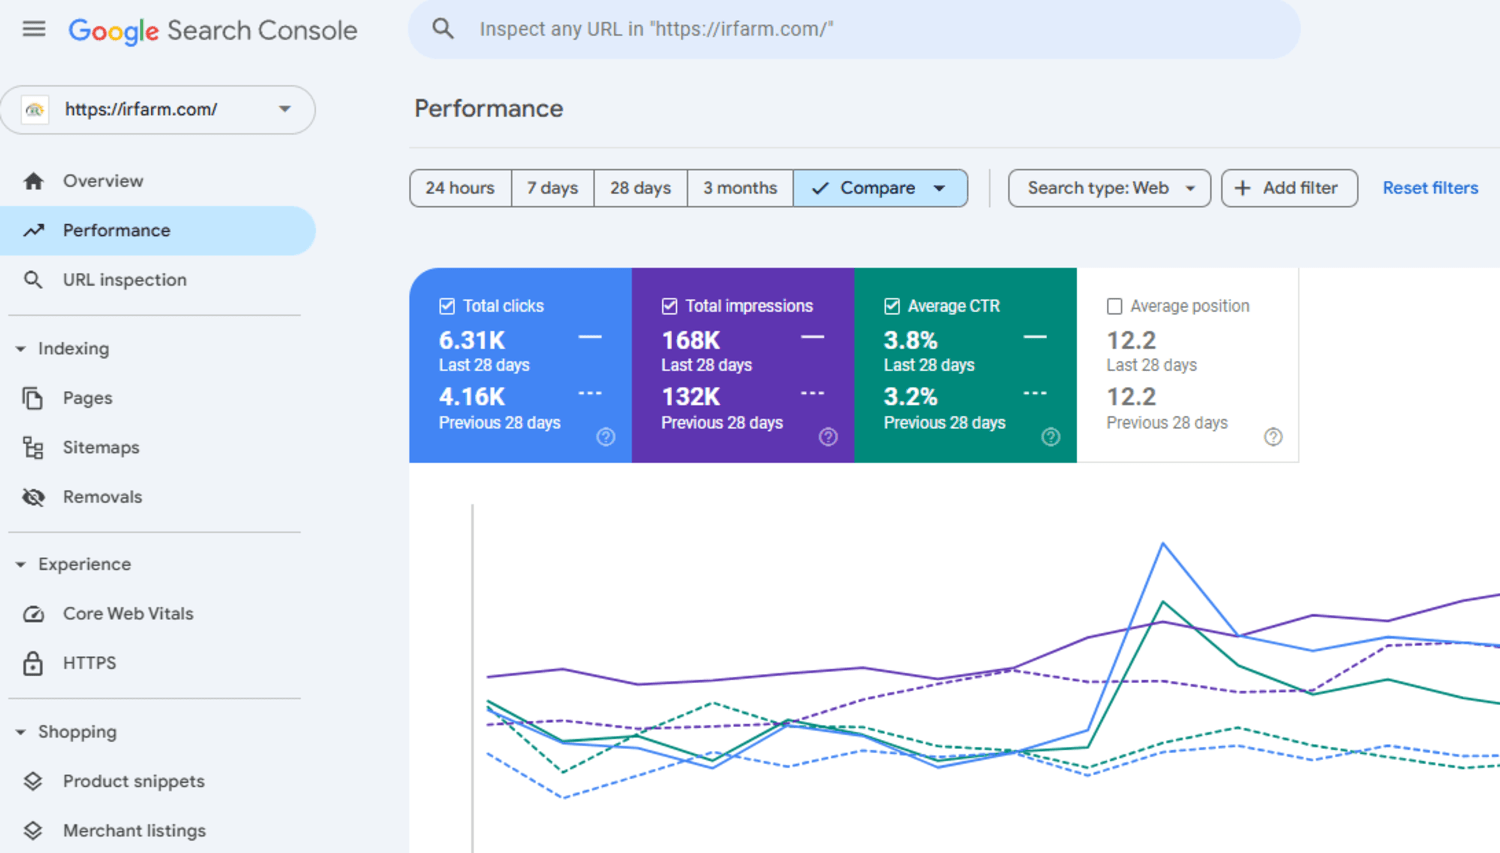Click the 4.16K previous clicks value
The width and height of the screenshot is (1500, 853).
[x=472, y=397]
